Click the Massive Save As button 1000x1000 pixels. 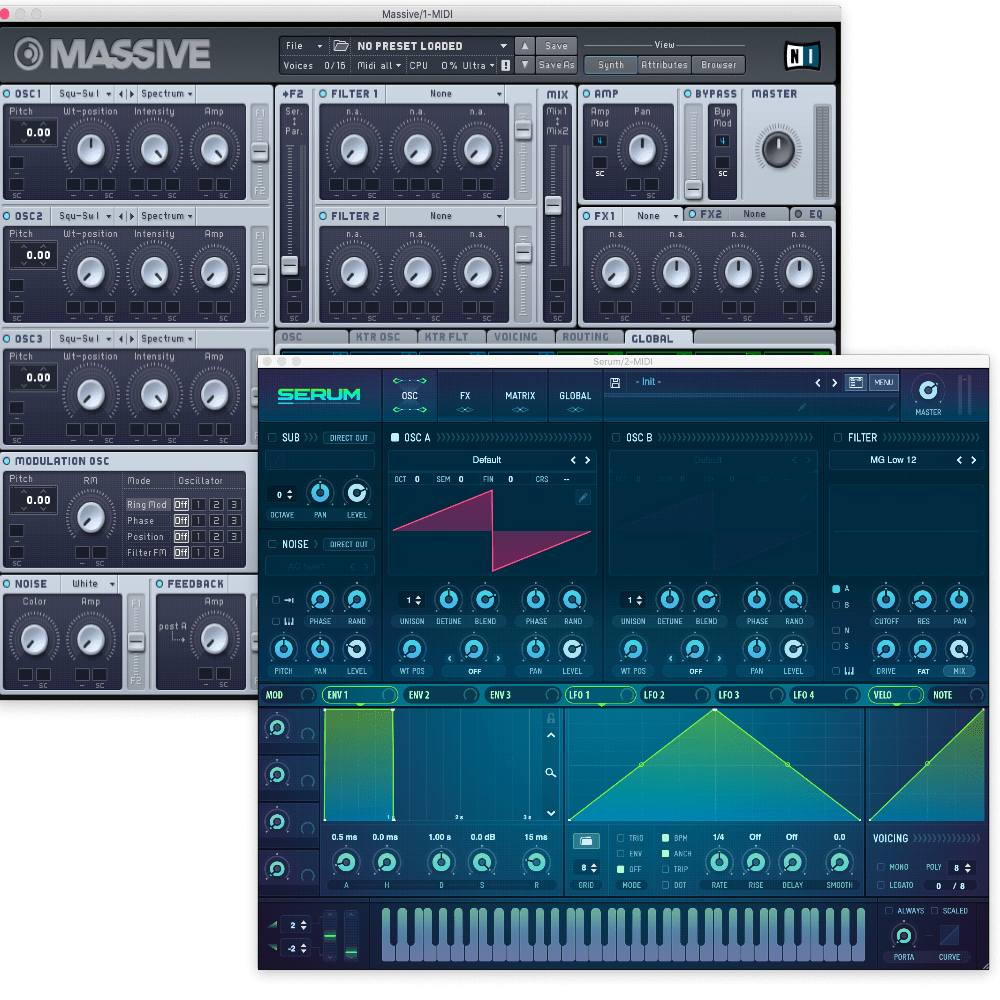click(556, 65)
